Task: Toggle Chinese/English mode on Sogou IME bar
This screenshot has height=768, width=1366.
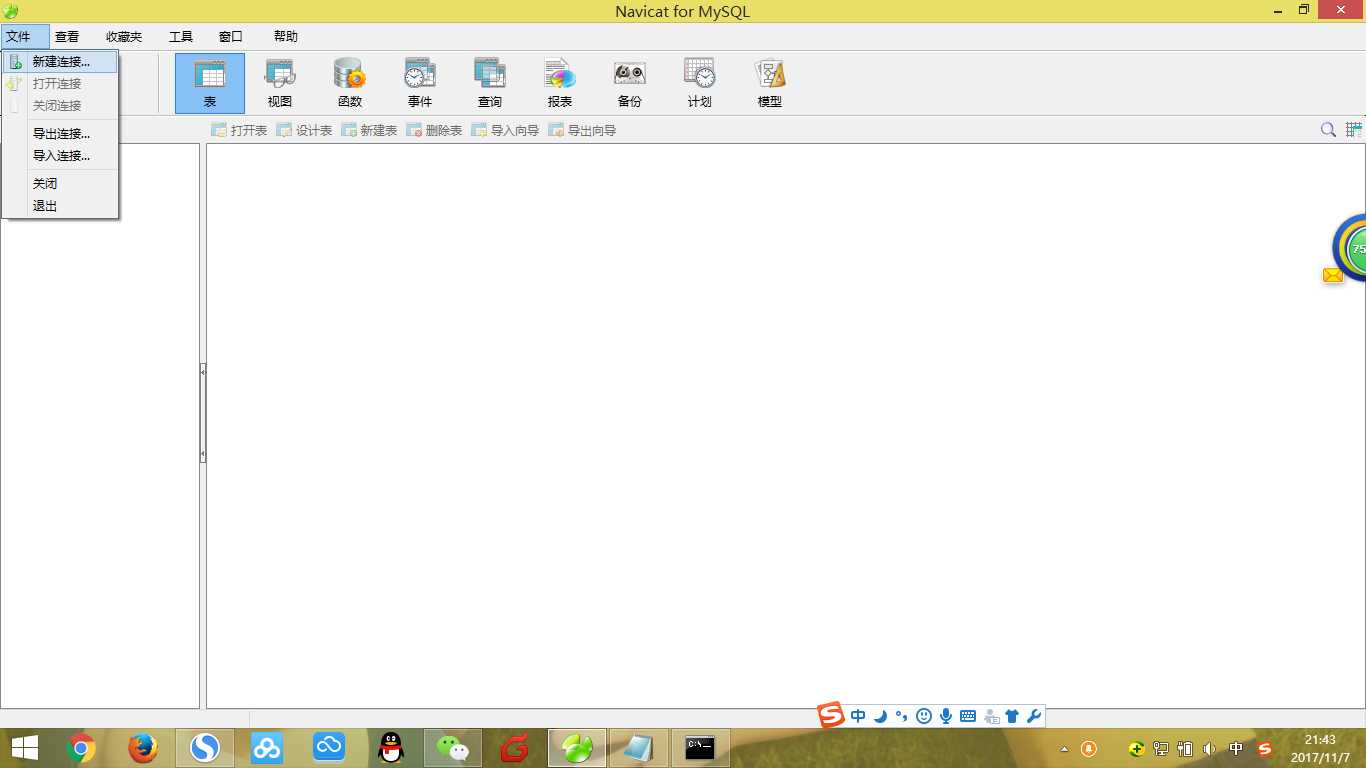Action: coord(858,716)
